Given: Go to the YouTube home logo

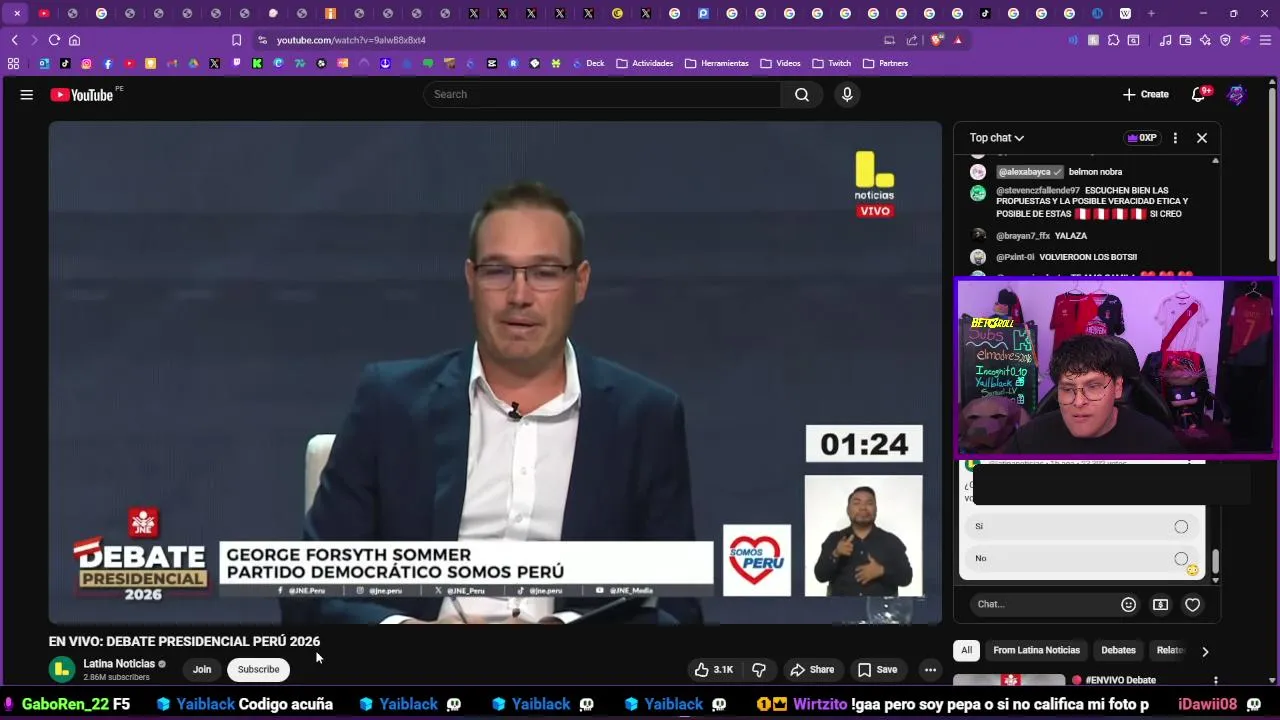Looking at the screenshot, I should coord(82,95).
